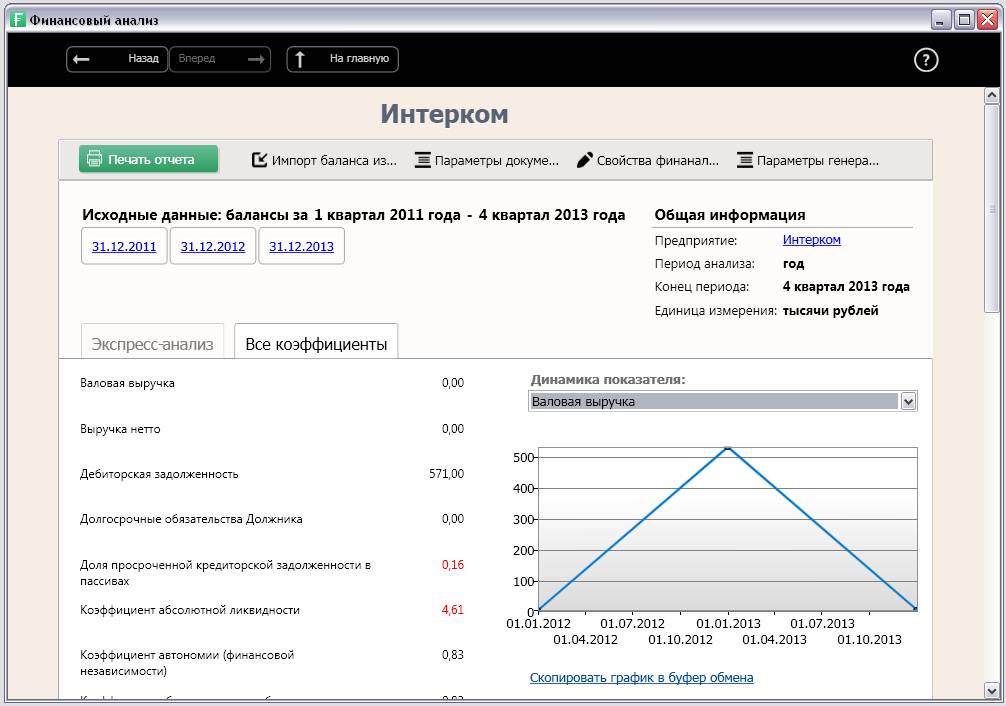Select the Все коэффициенты tab
Image resolution: width=1006 pixels, height=706 pixels.
[x=316, y=344]
